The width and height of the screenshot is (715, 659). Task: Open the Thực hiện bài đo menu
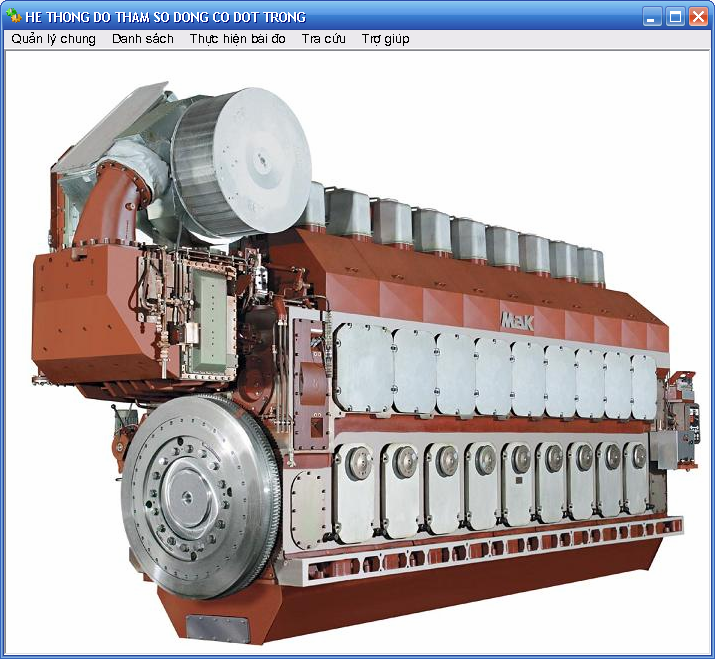238,39
